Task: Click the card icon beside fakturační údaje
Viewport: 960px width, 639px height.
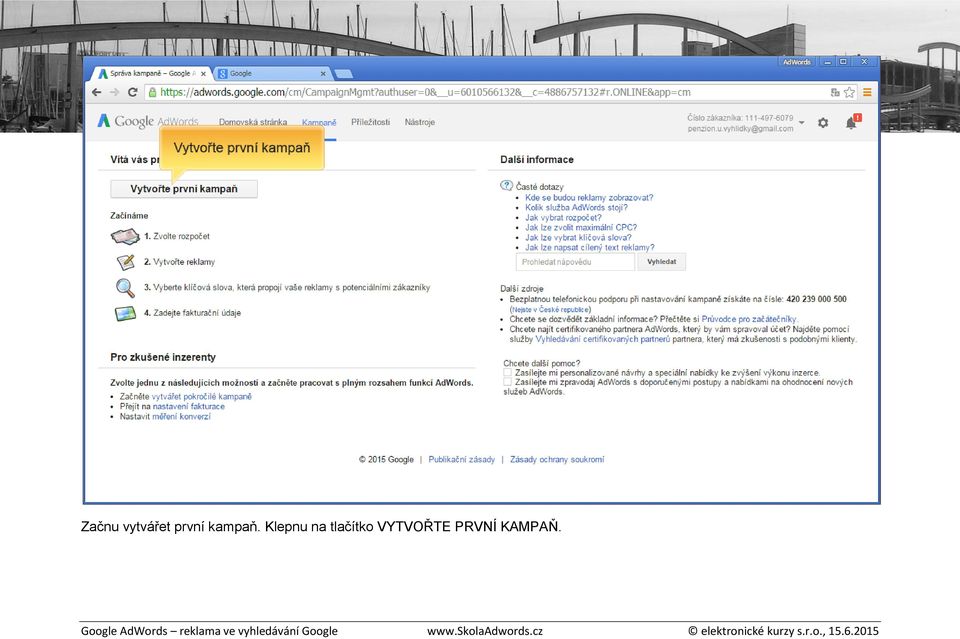Action: point(126,313)
